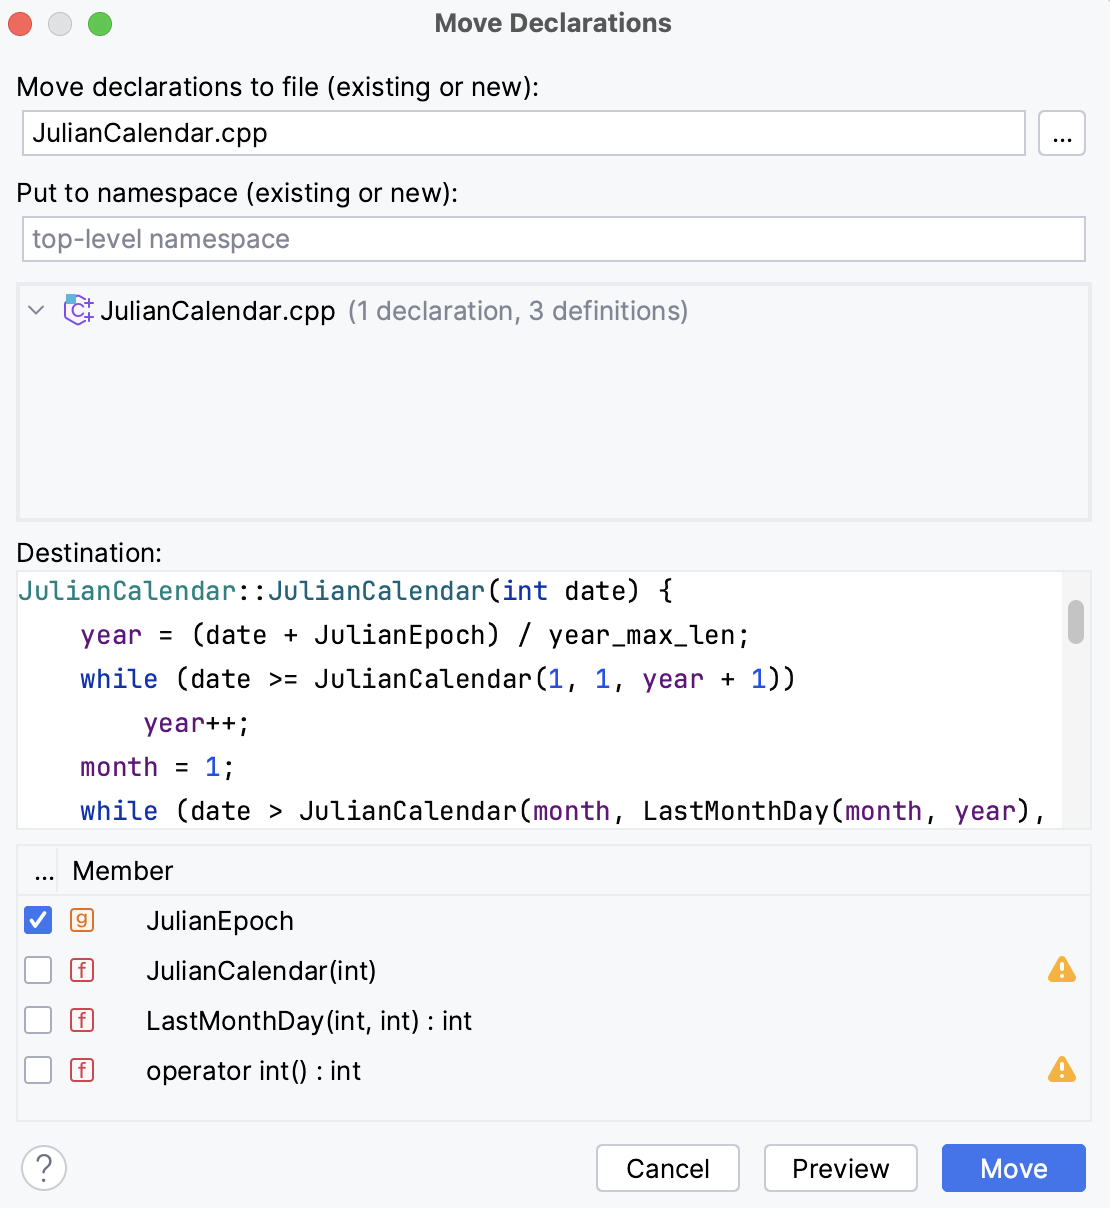
Task: Click the Preview button
Action: coord(840,1168)
